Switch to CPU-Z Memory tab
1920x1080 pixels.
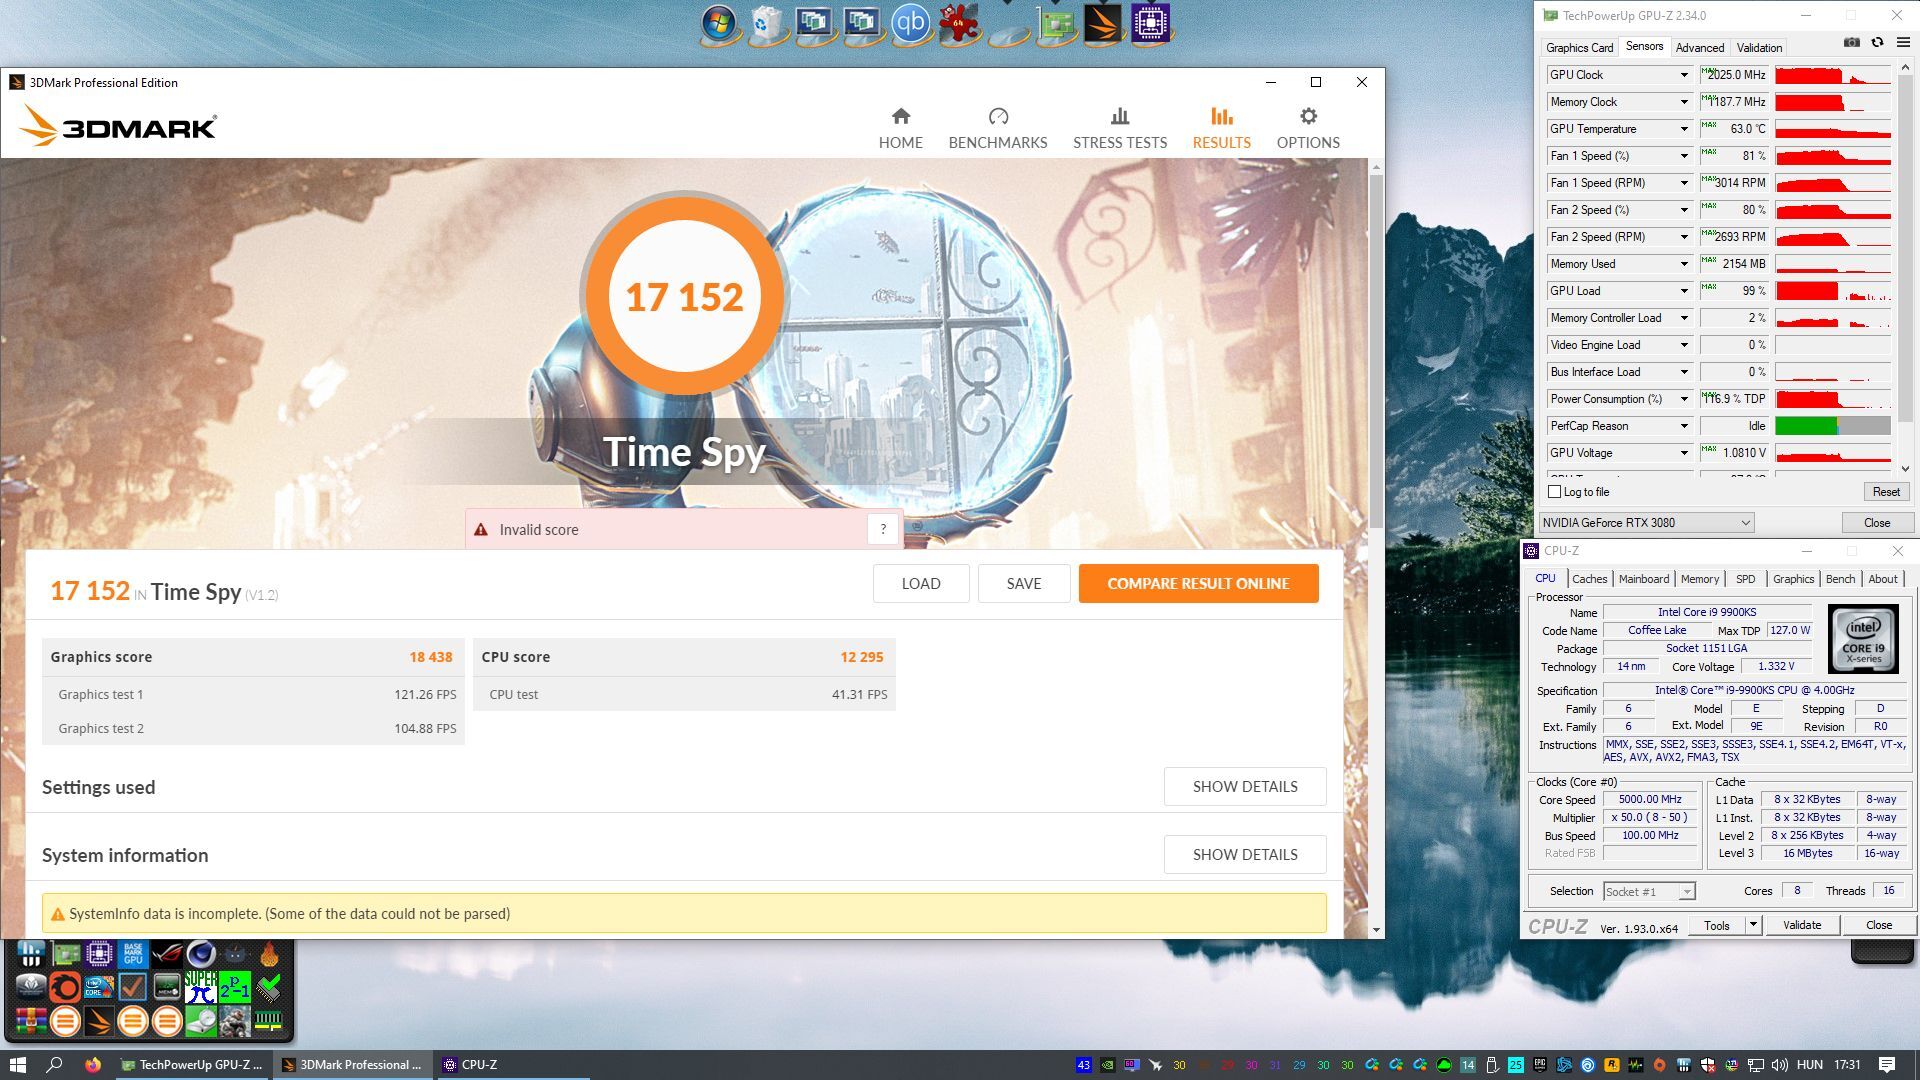point(1699,579)
